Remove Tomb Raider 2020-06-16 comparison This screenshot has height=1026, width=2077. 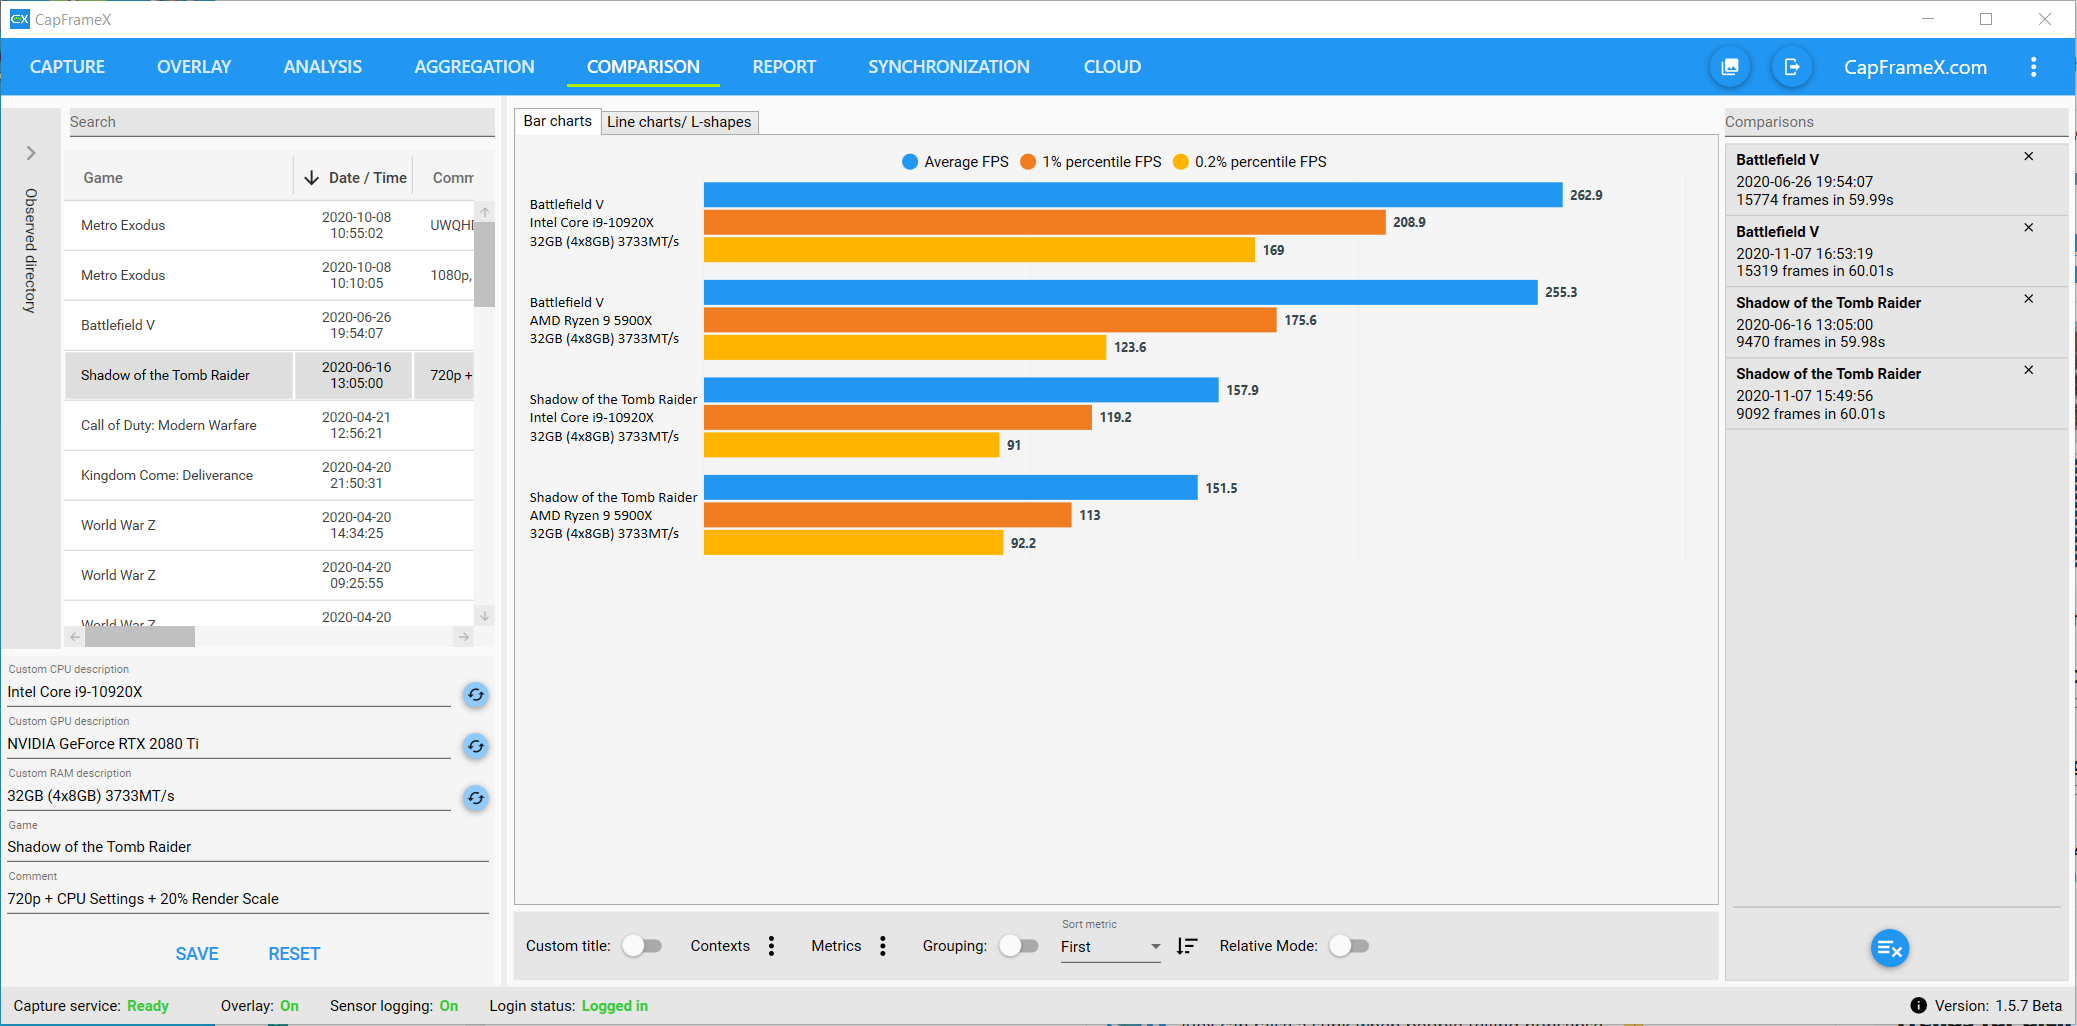[x=2029, y=299]
